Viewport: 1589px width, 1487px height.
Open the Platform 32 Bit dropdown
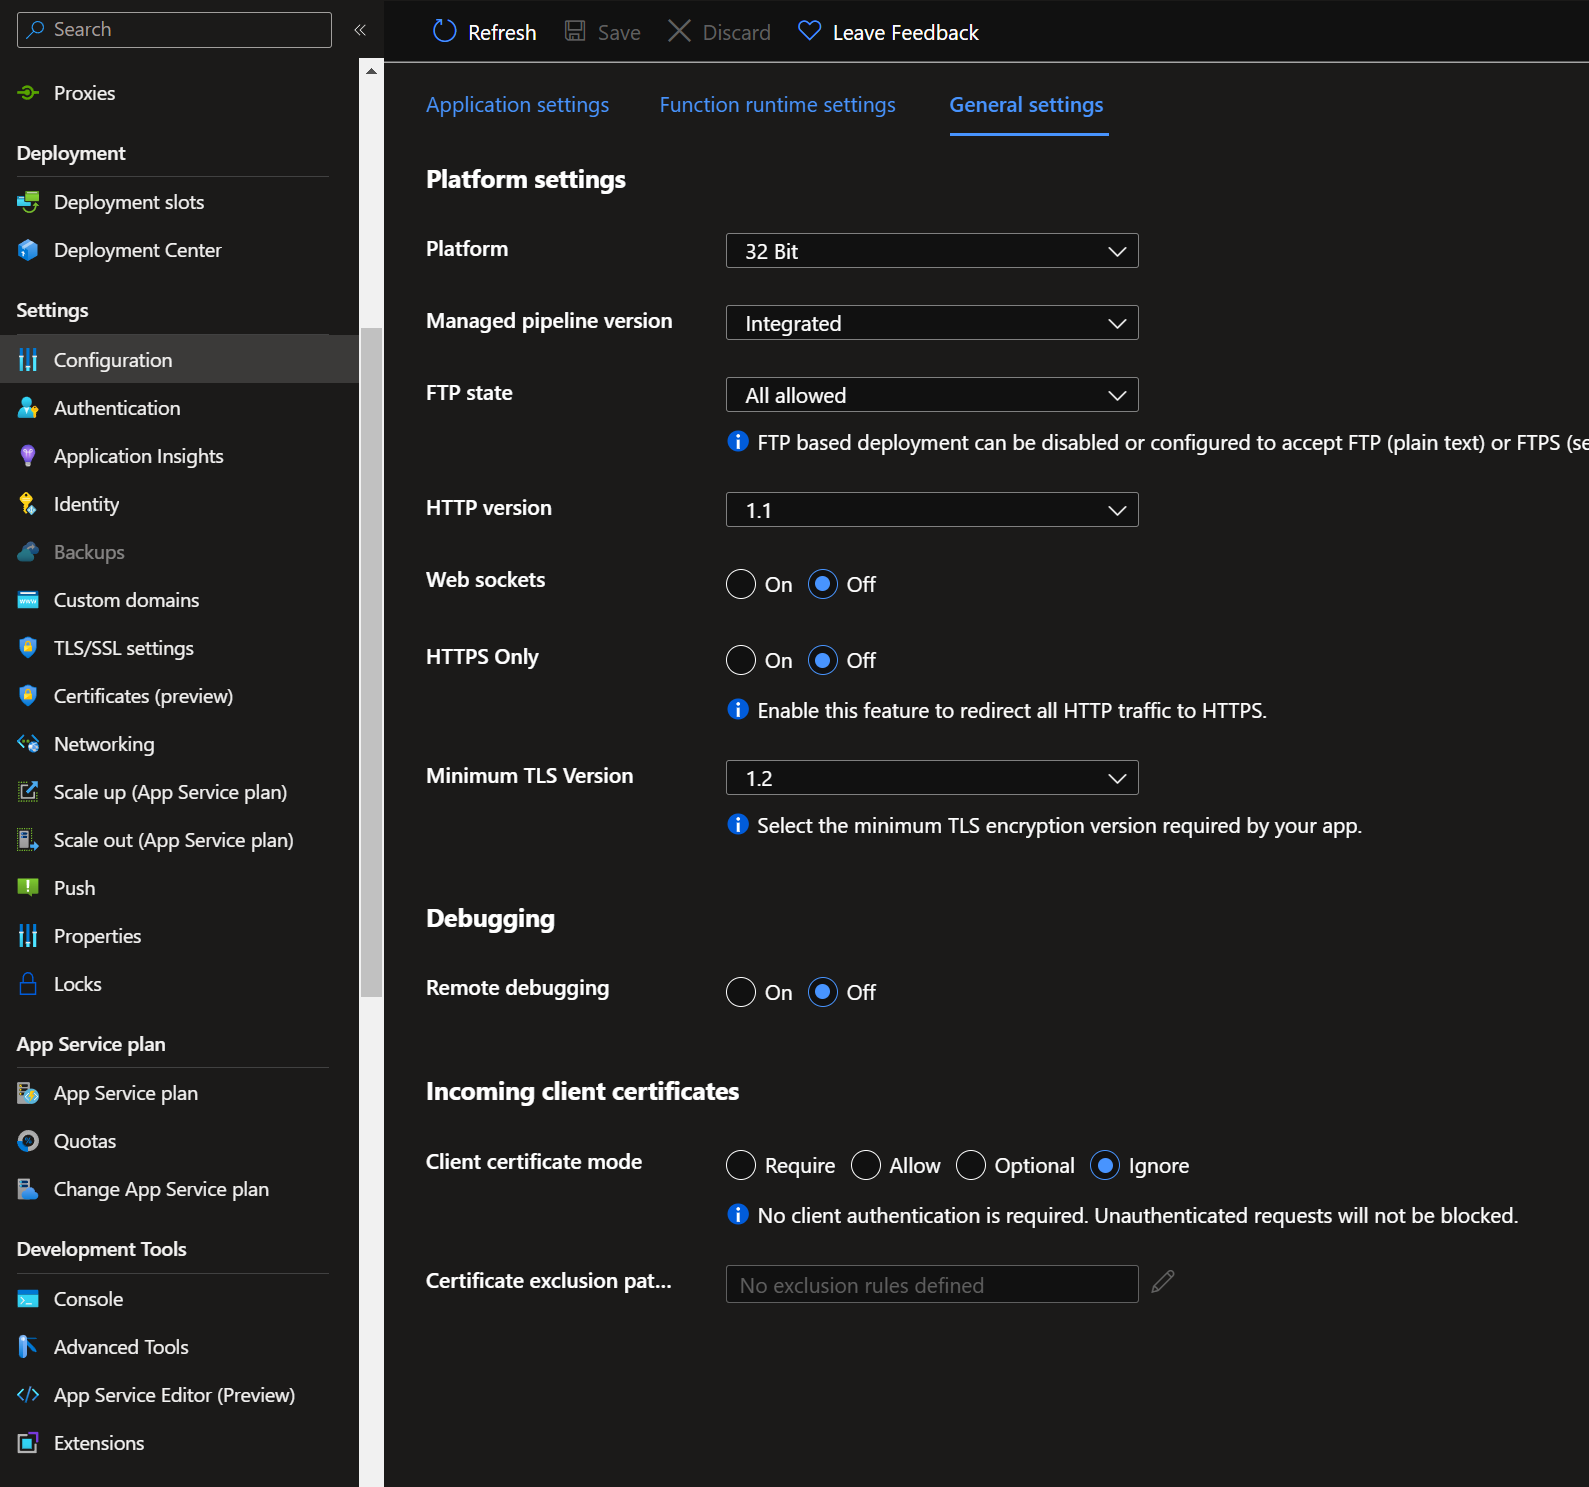[x=932, y=251]
